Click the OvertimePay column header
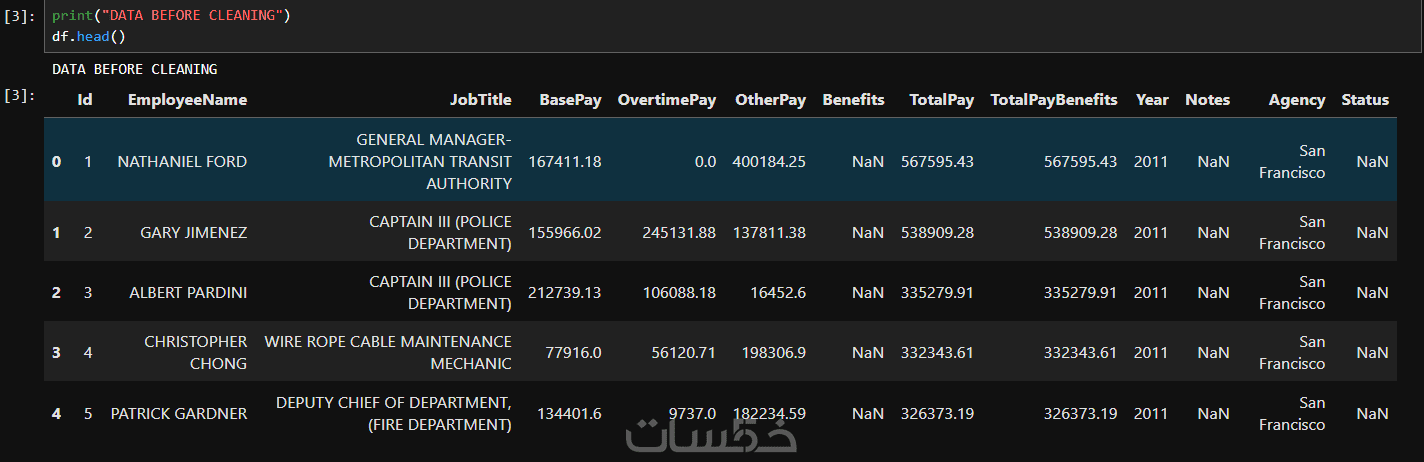Image resolution: width=1424 pixels, height=462 pixels. click(667, 100)
